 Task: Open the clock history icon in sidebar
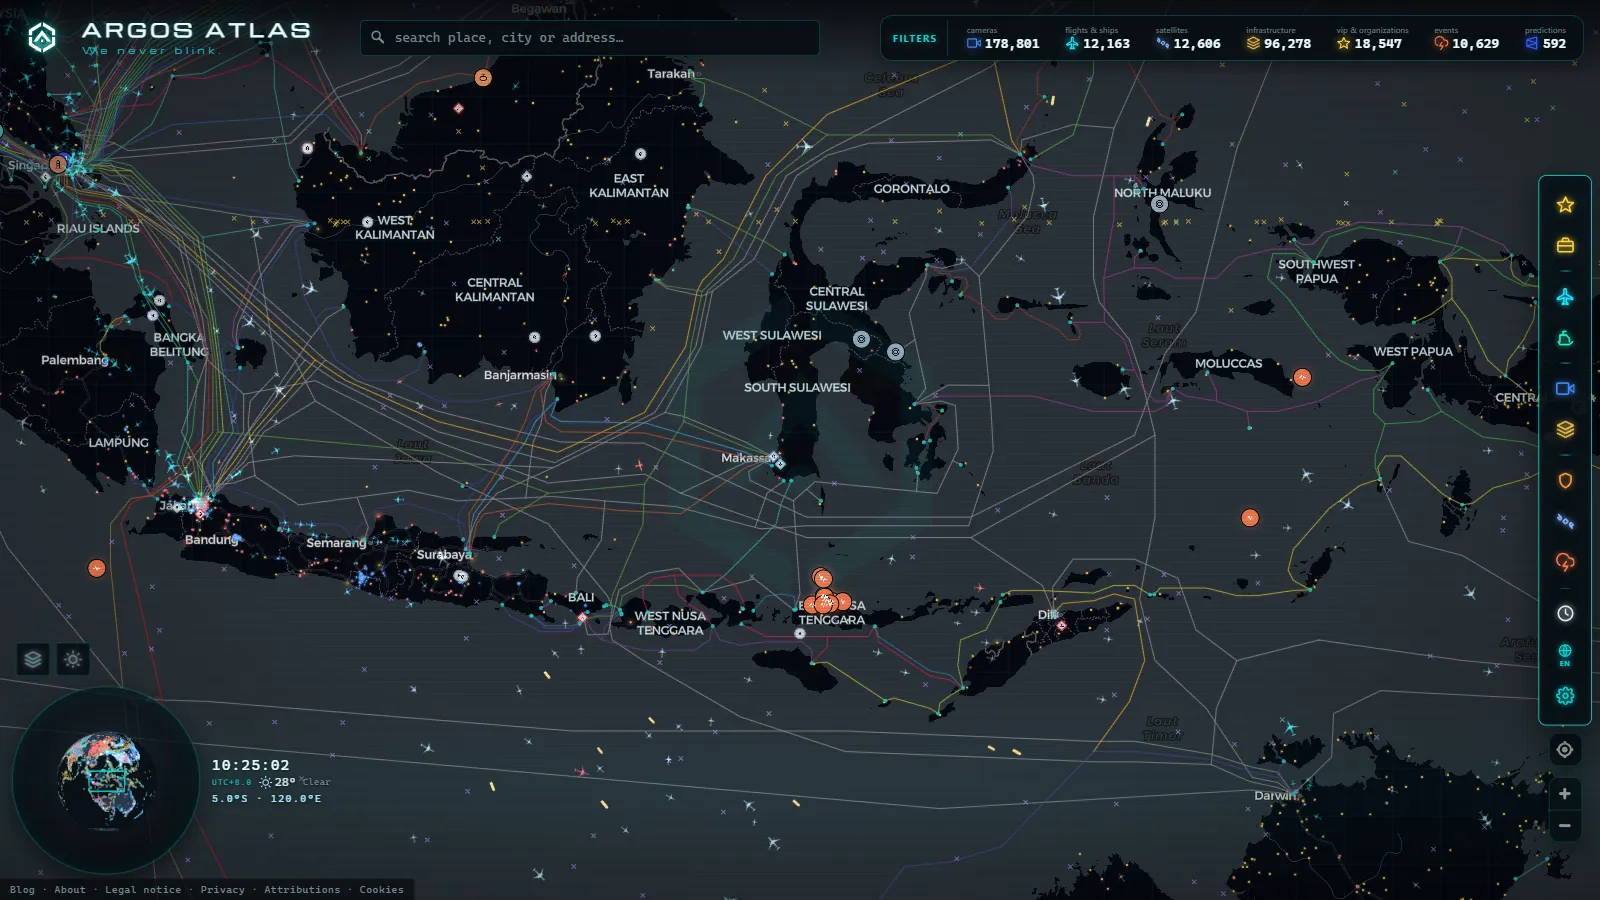point(1565,613)
